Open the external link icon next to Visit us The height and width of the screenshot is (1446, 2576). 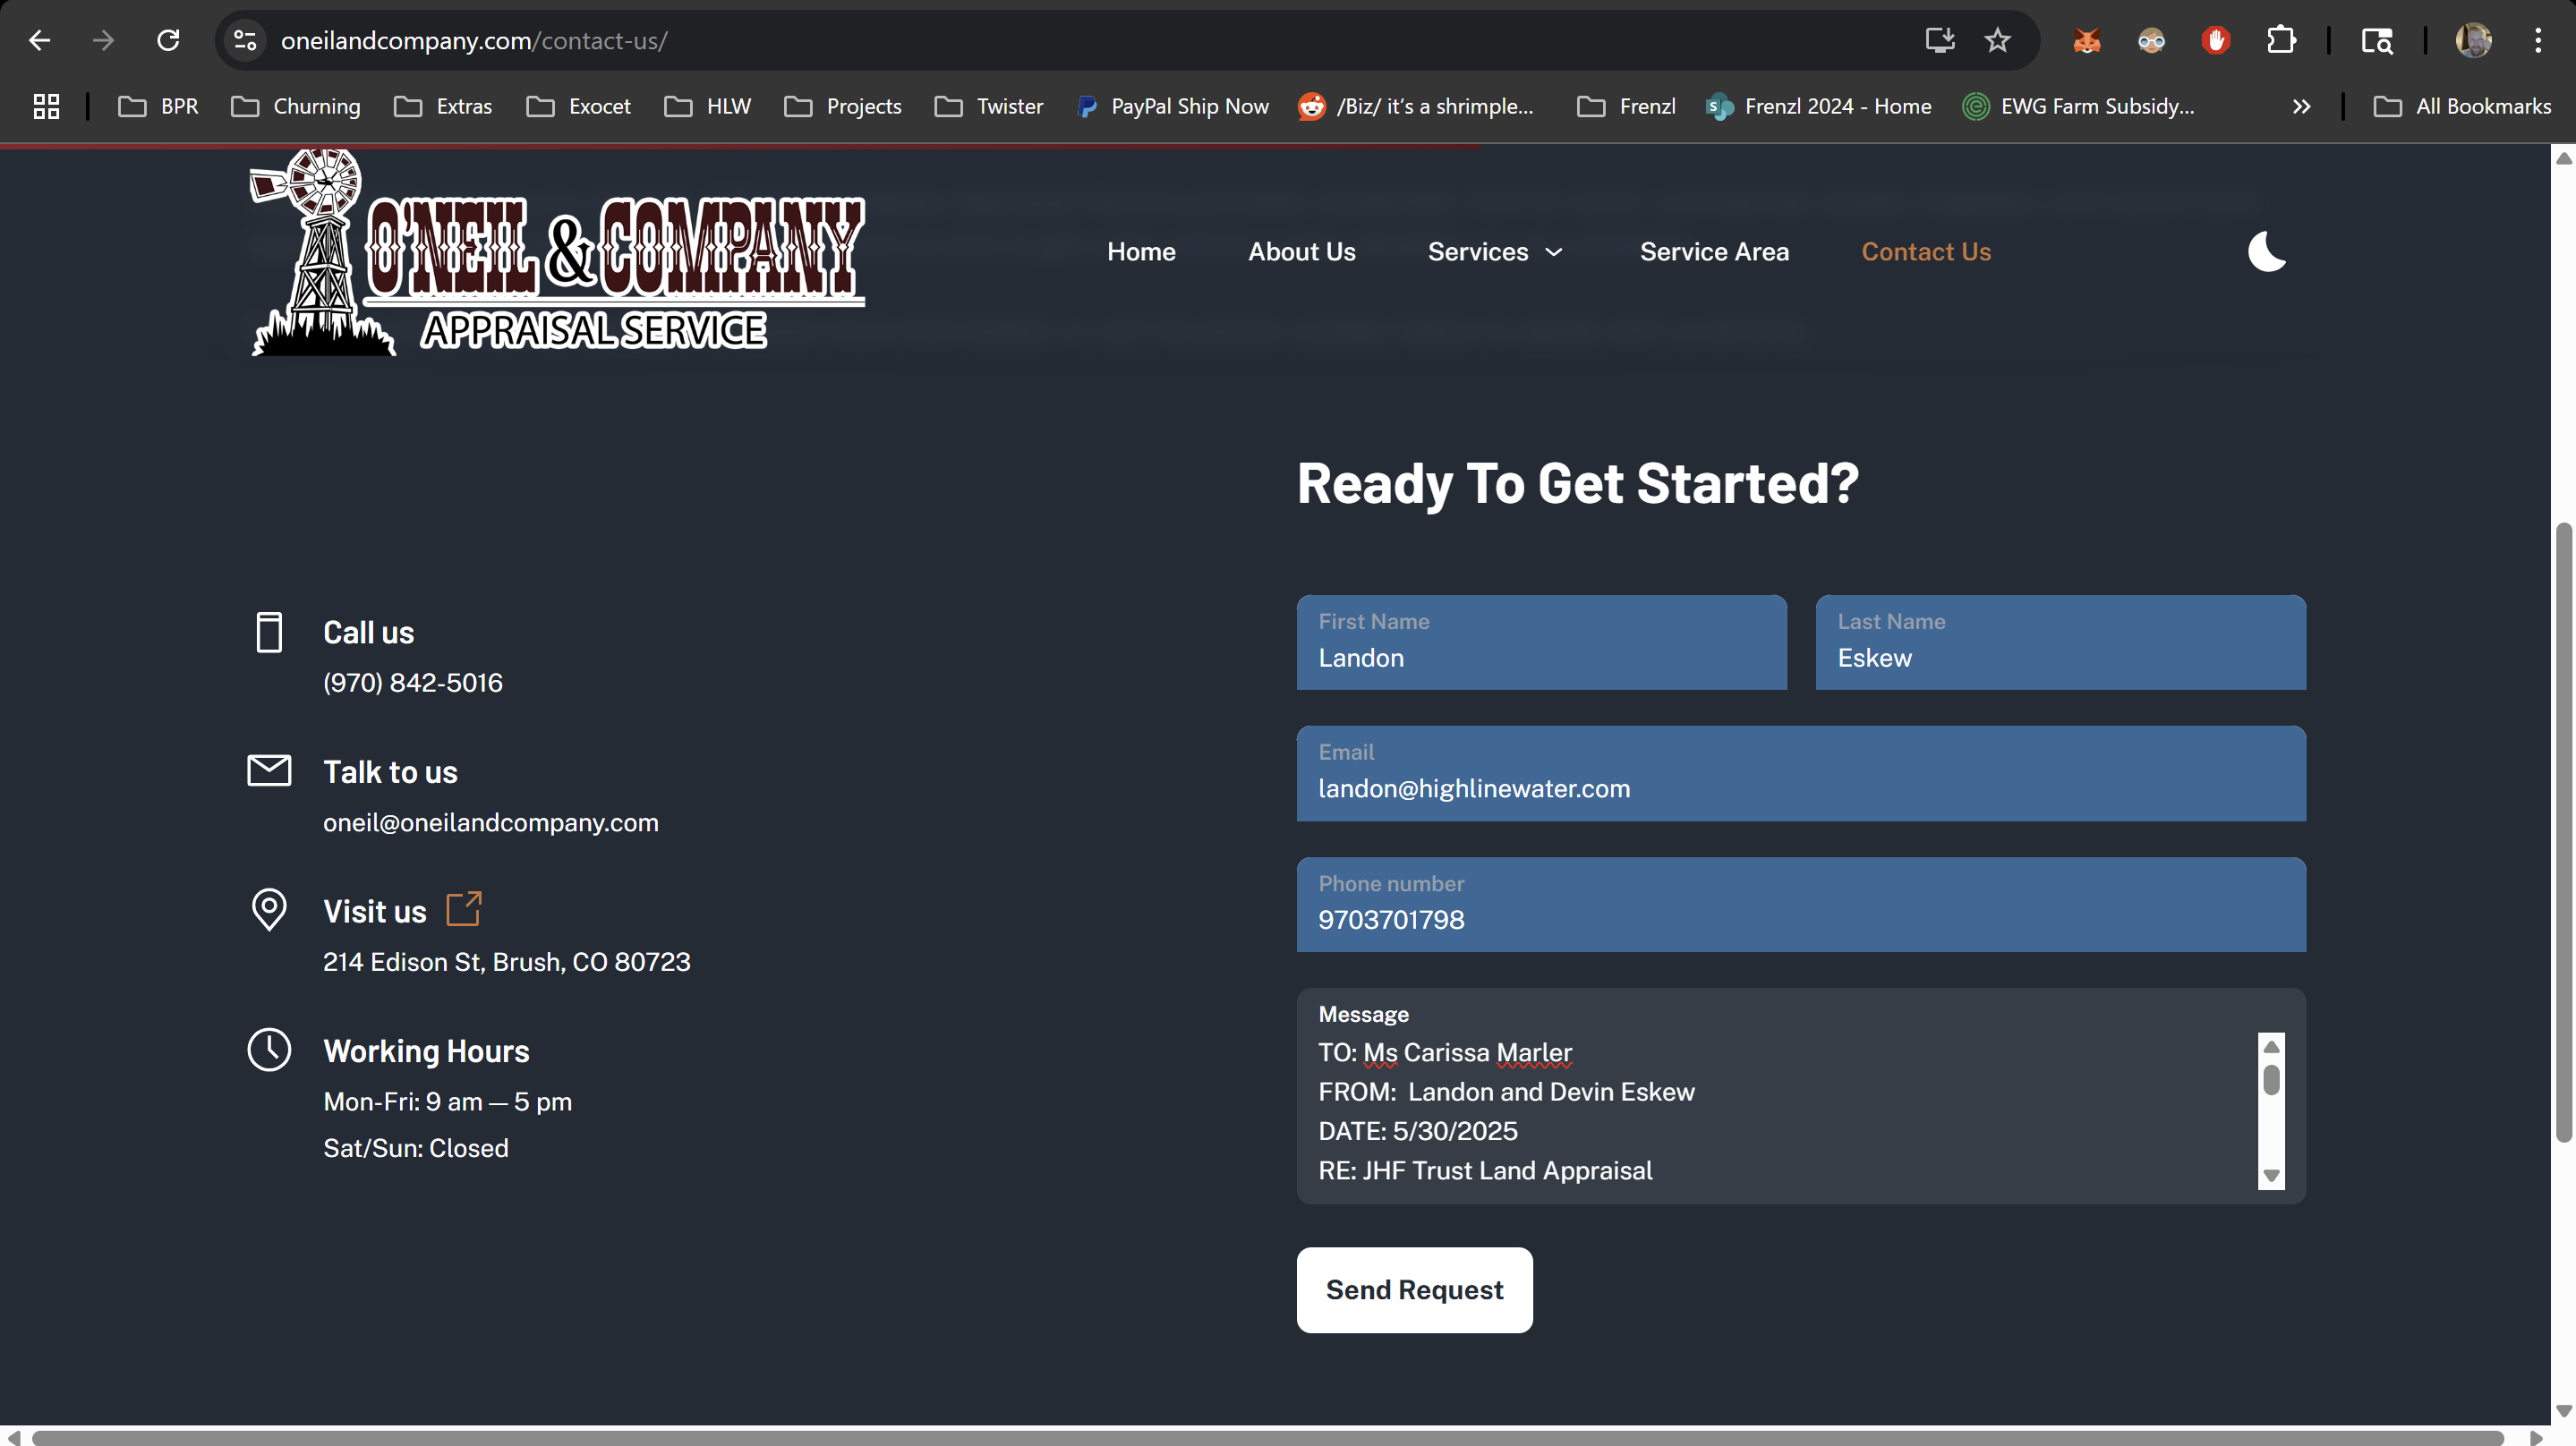coord(464,908)
